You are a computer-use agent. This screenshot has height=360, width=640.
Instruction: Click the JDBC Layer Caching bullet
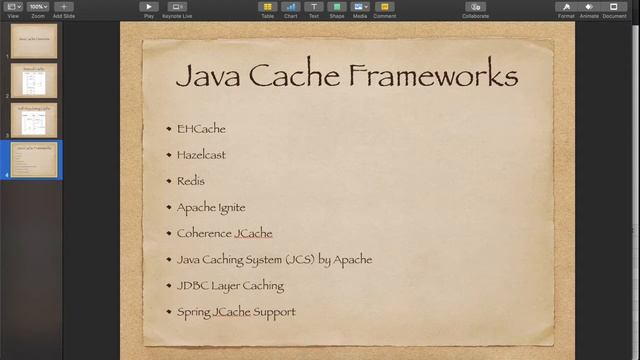[230, 286]
